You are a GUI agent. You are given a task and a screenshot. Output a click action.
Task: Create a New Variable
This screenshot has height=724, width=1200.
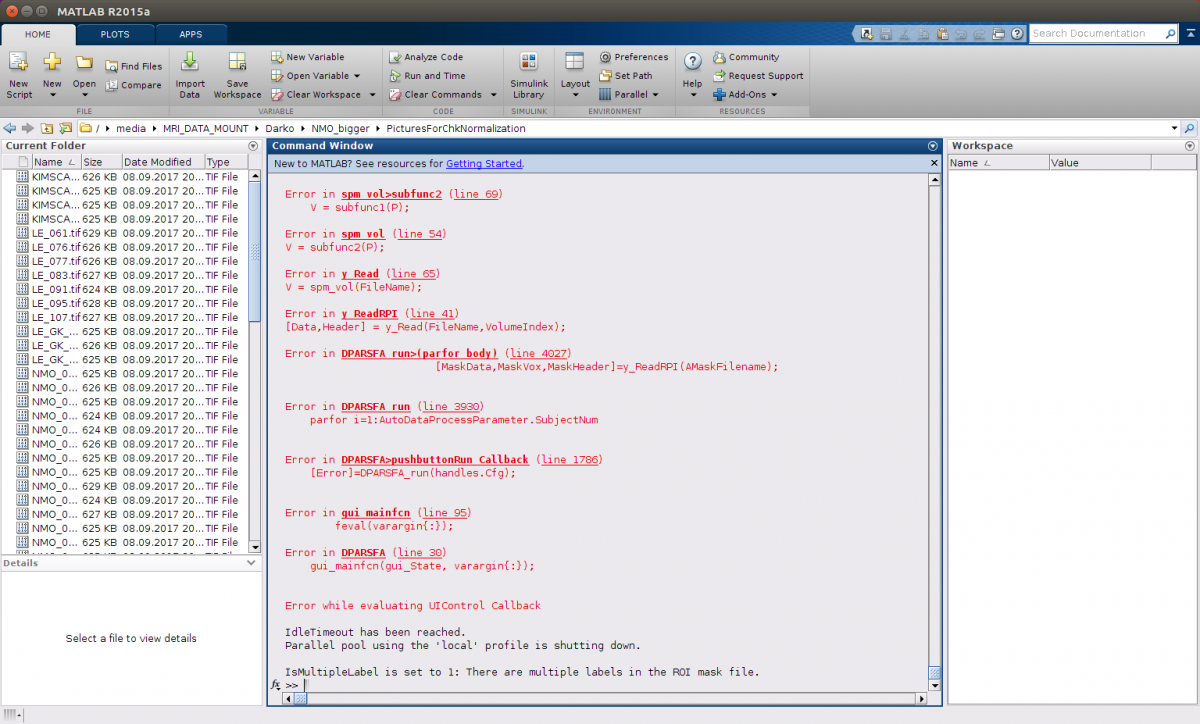[x=308, y=57]
